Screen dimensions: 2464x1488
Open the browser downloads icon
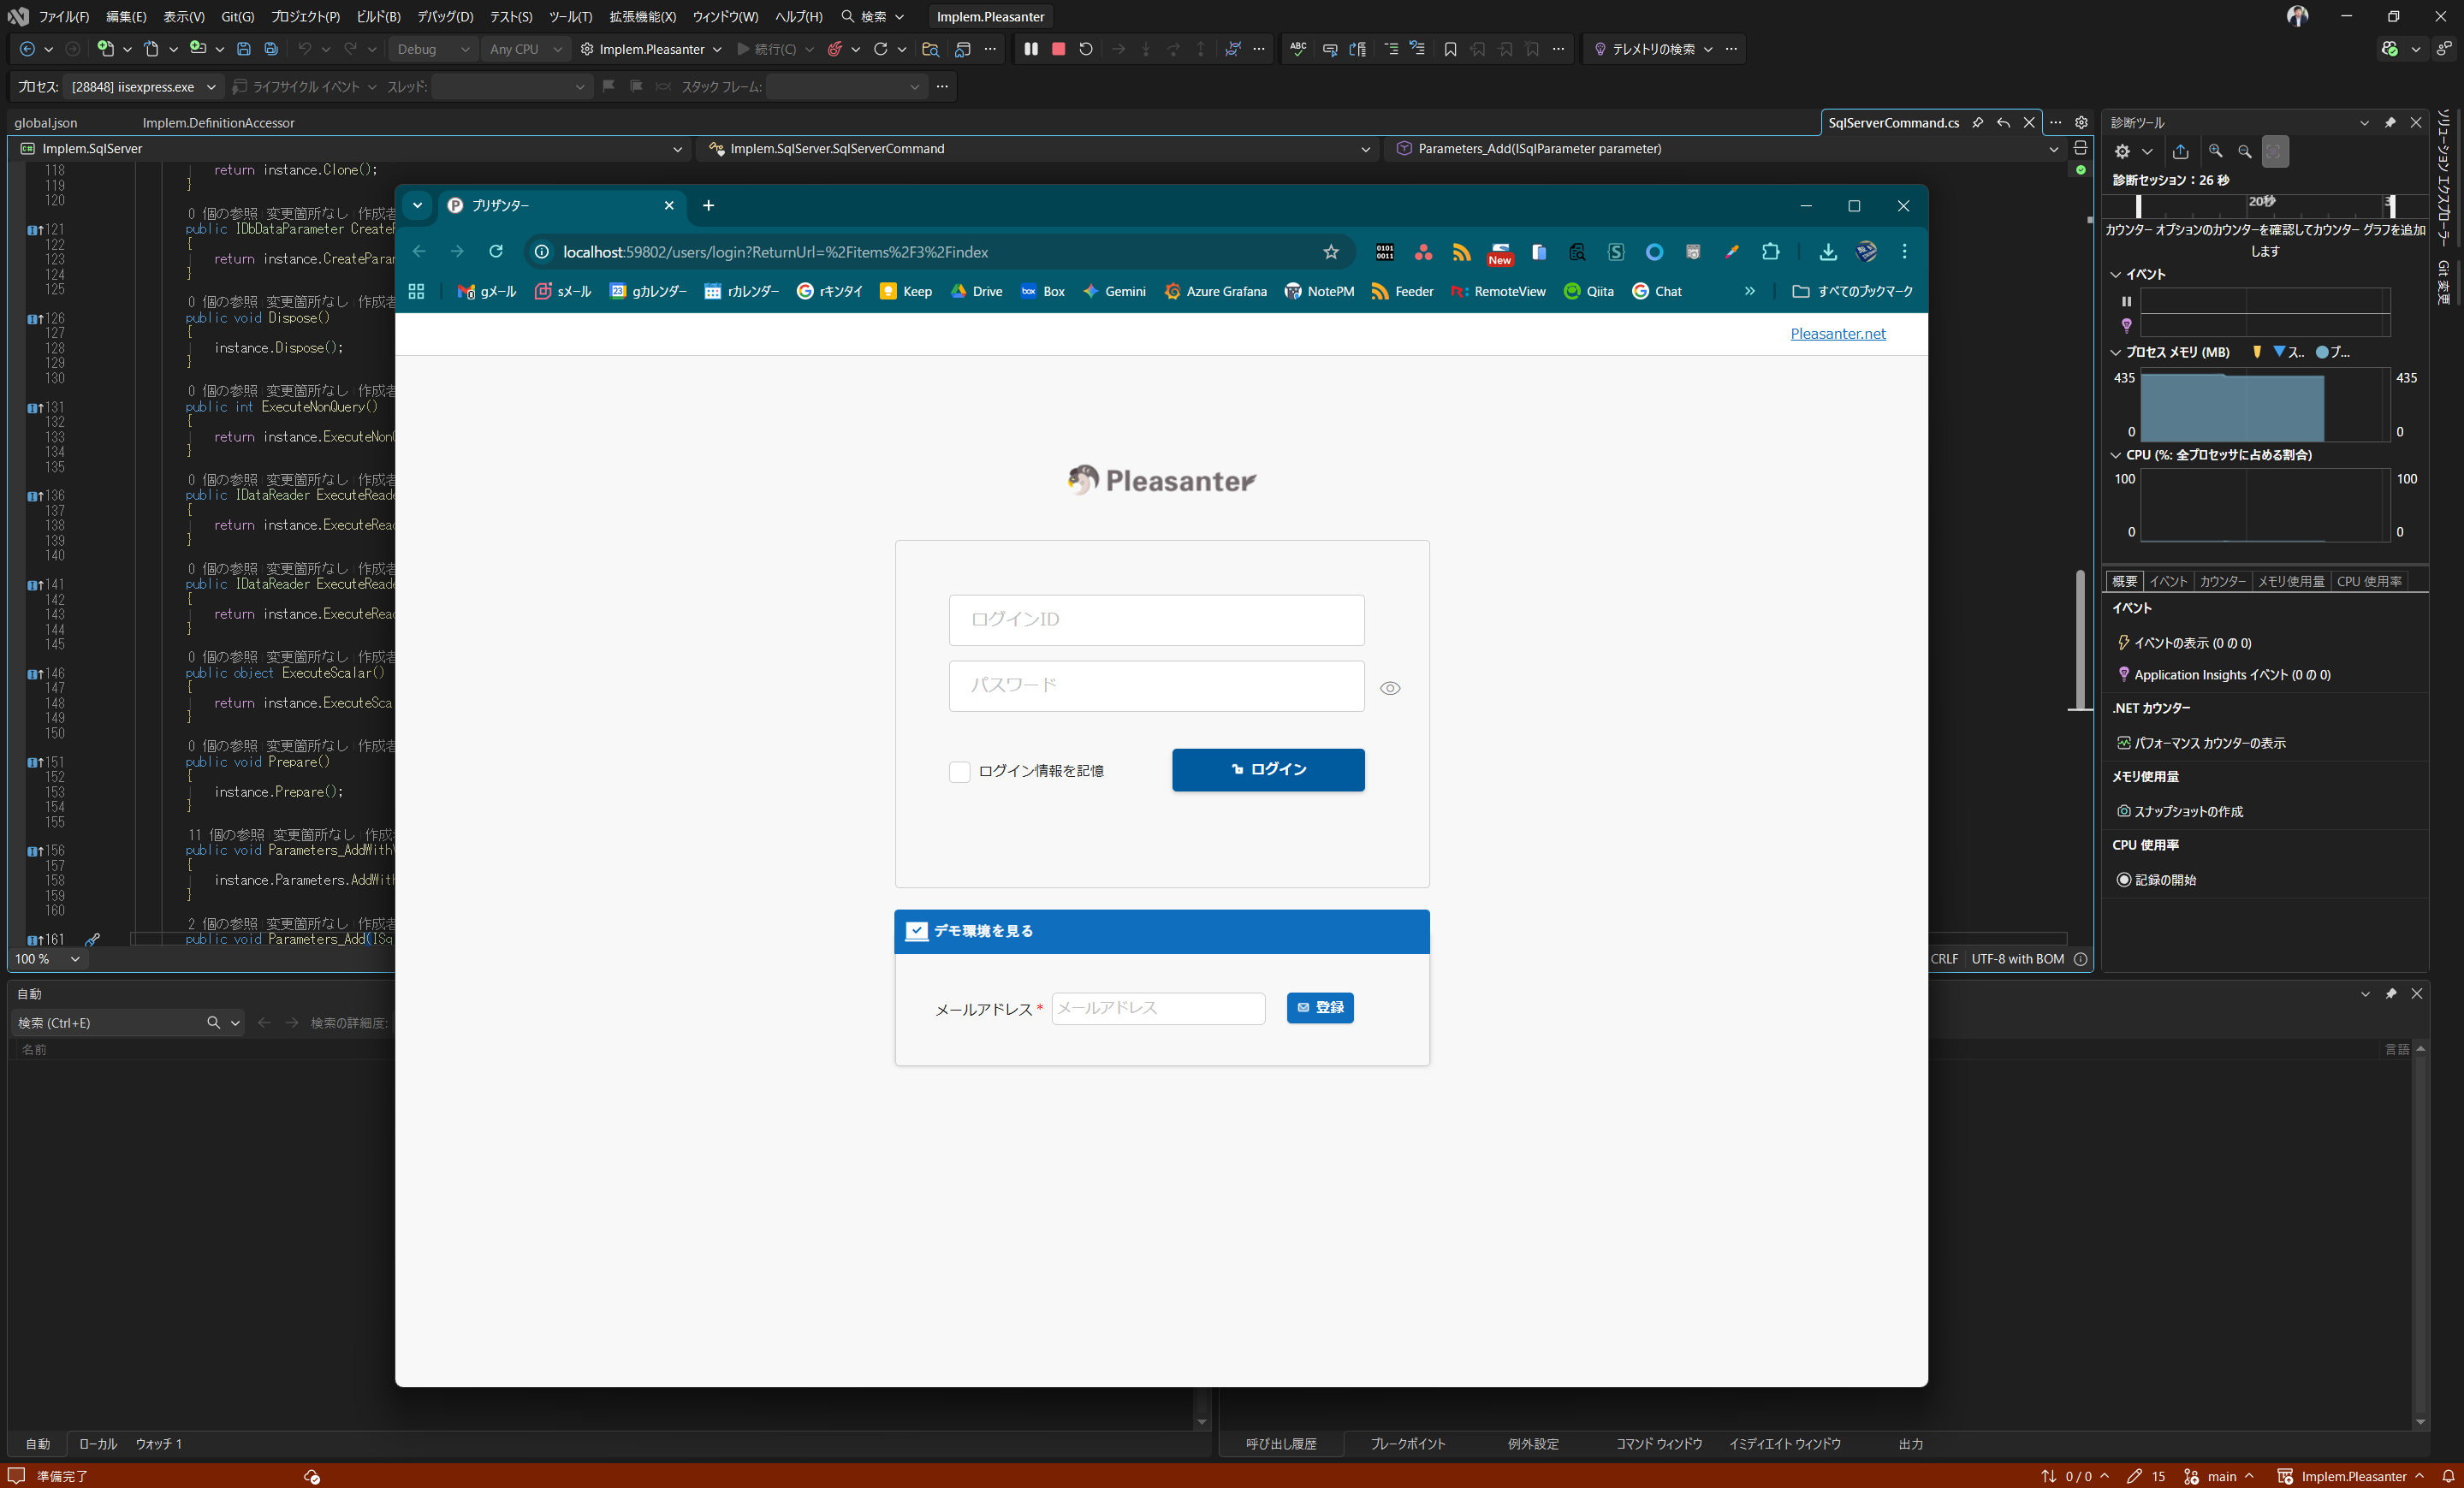[x=1827, y=252]
